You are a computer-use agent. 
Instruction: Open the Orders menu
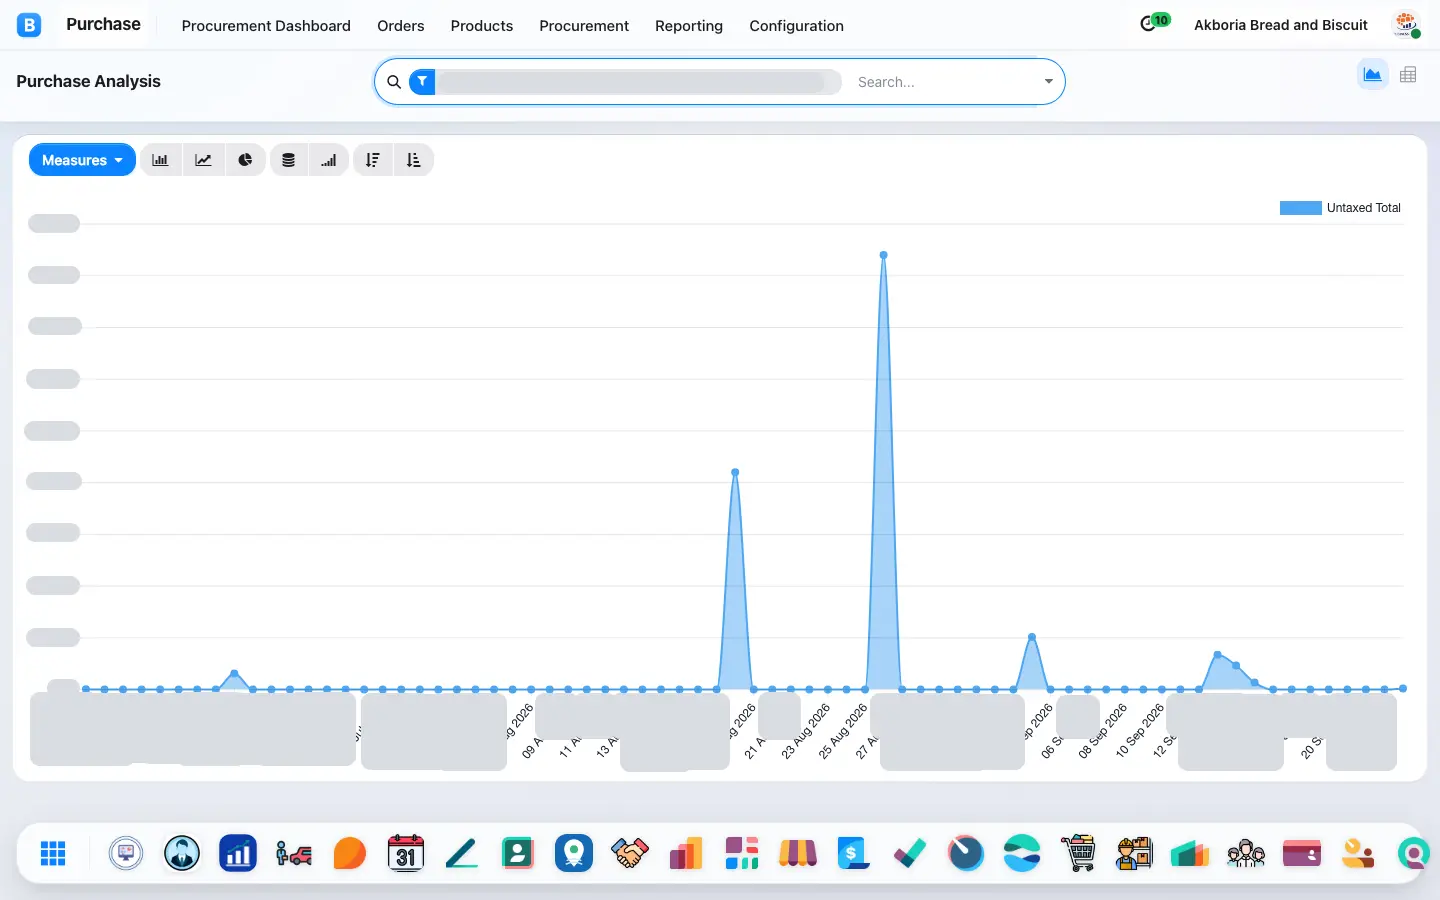point(401,26)
